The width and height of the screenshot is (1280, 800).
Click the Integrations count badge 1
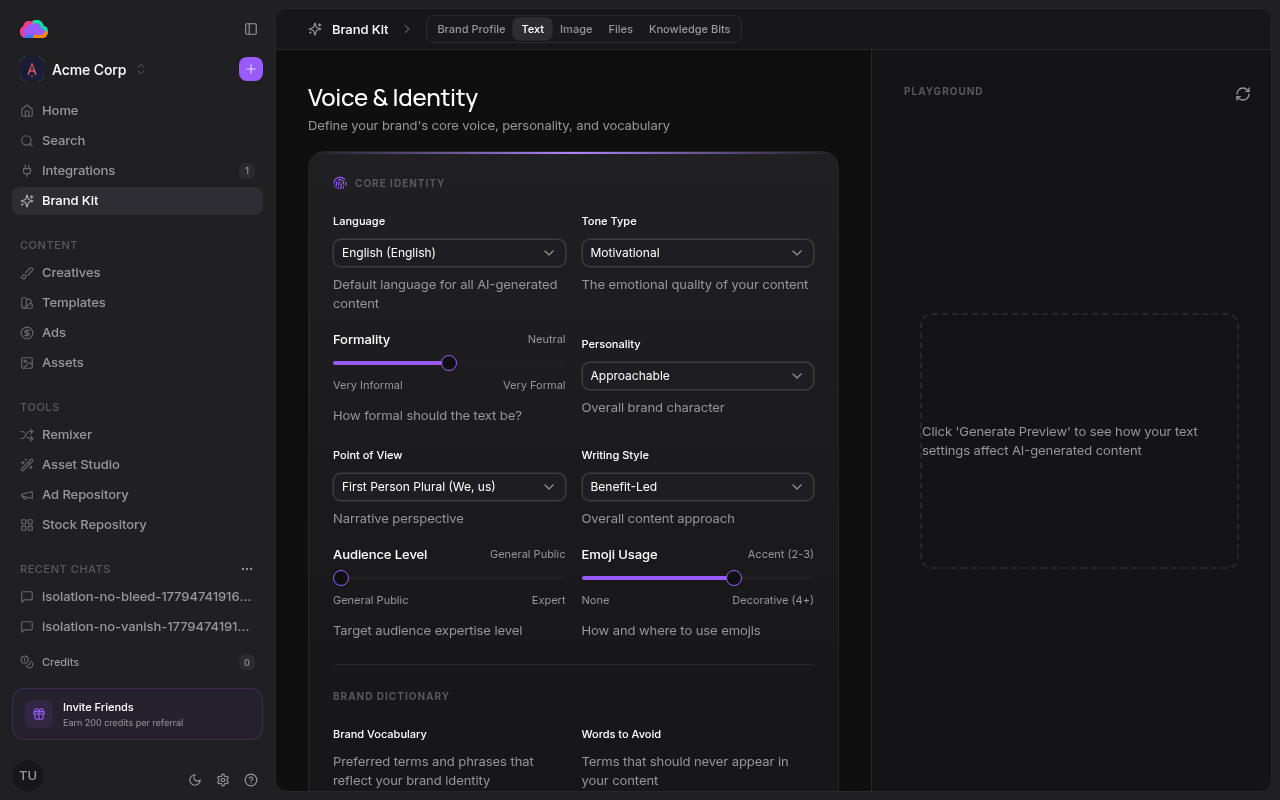coord(247,171)
